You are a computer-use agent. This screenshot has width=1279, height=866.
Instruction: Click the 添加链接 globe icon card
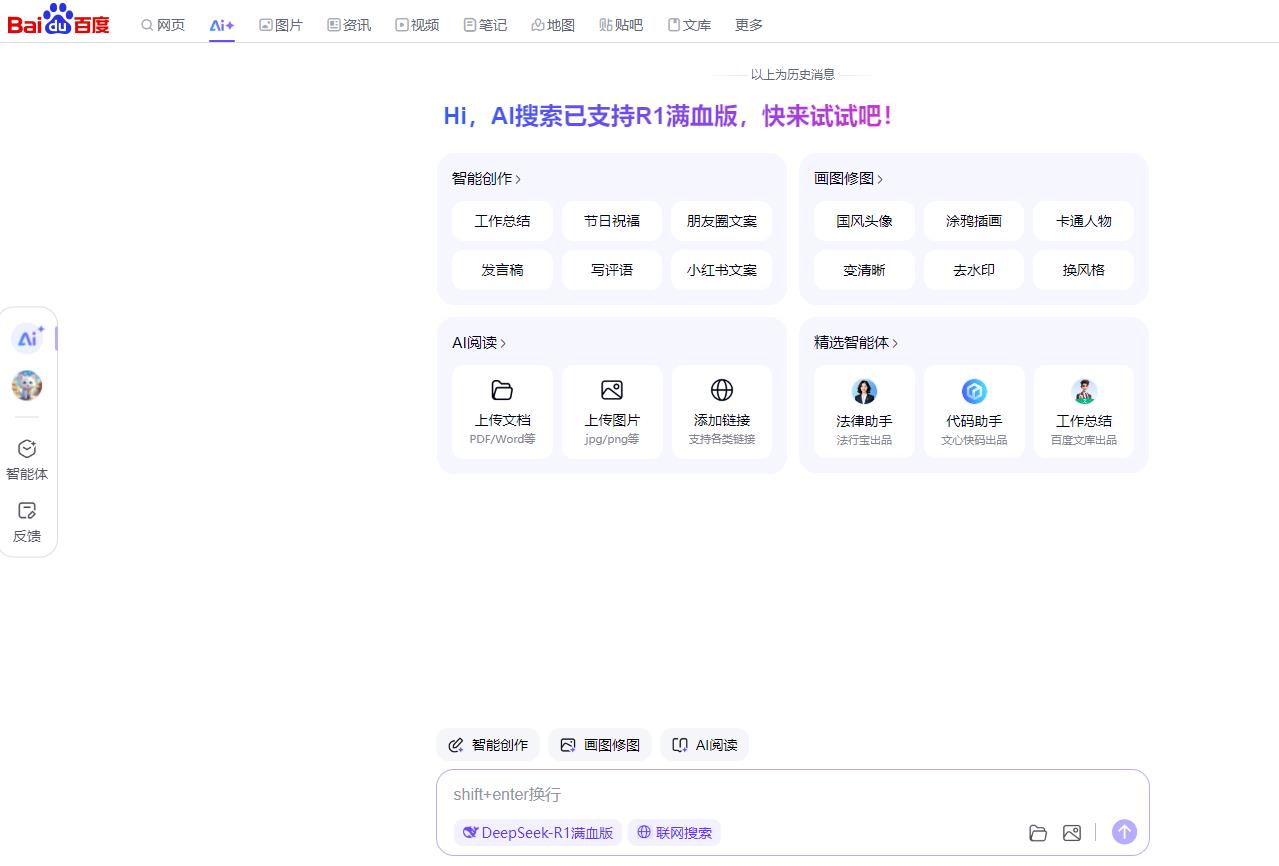click(722, 412)
